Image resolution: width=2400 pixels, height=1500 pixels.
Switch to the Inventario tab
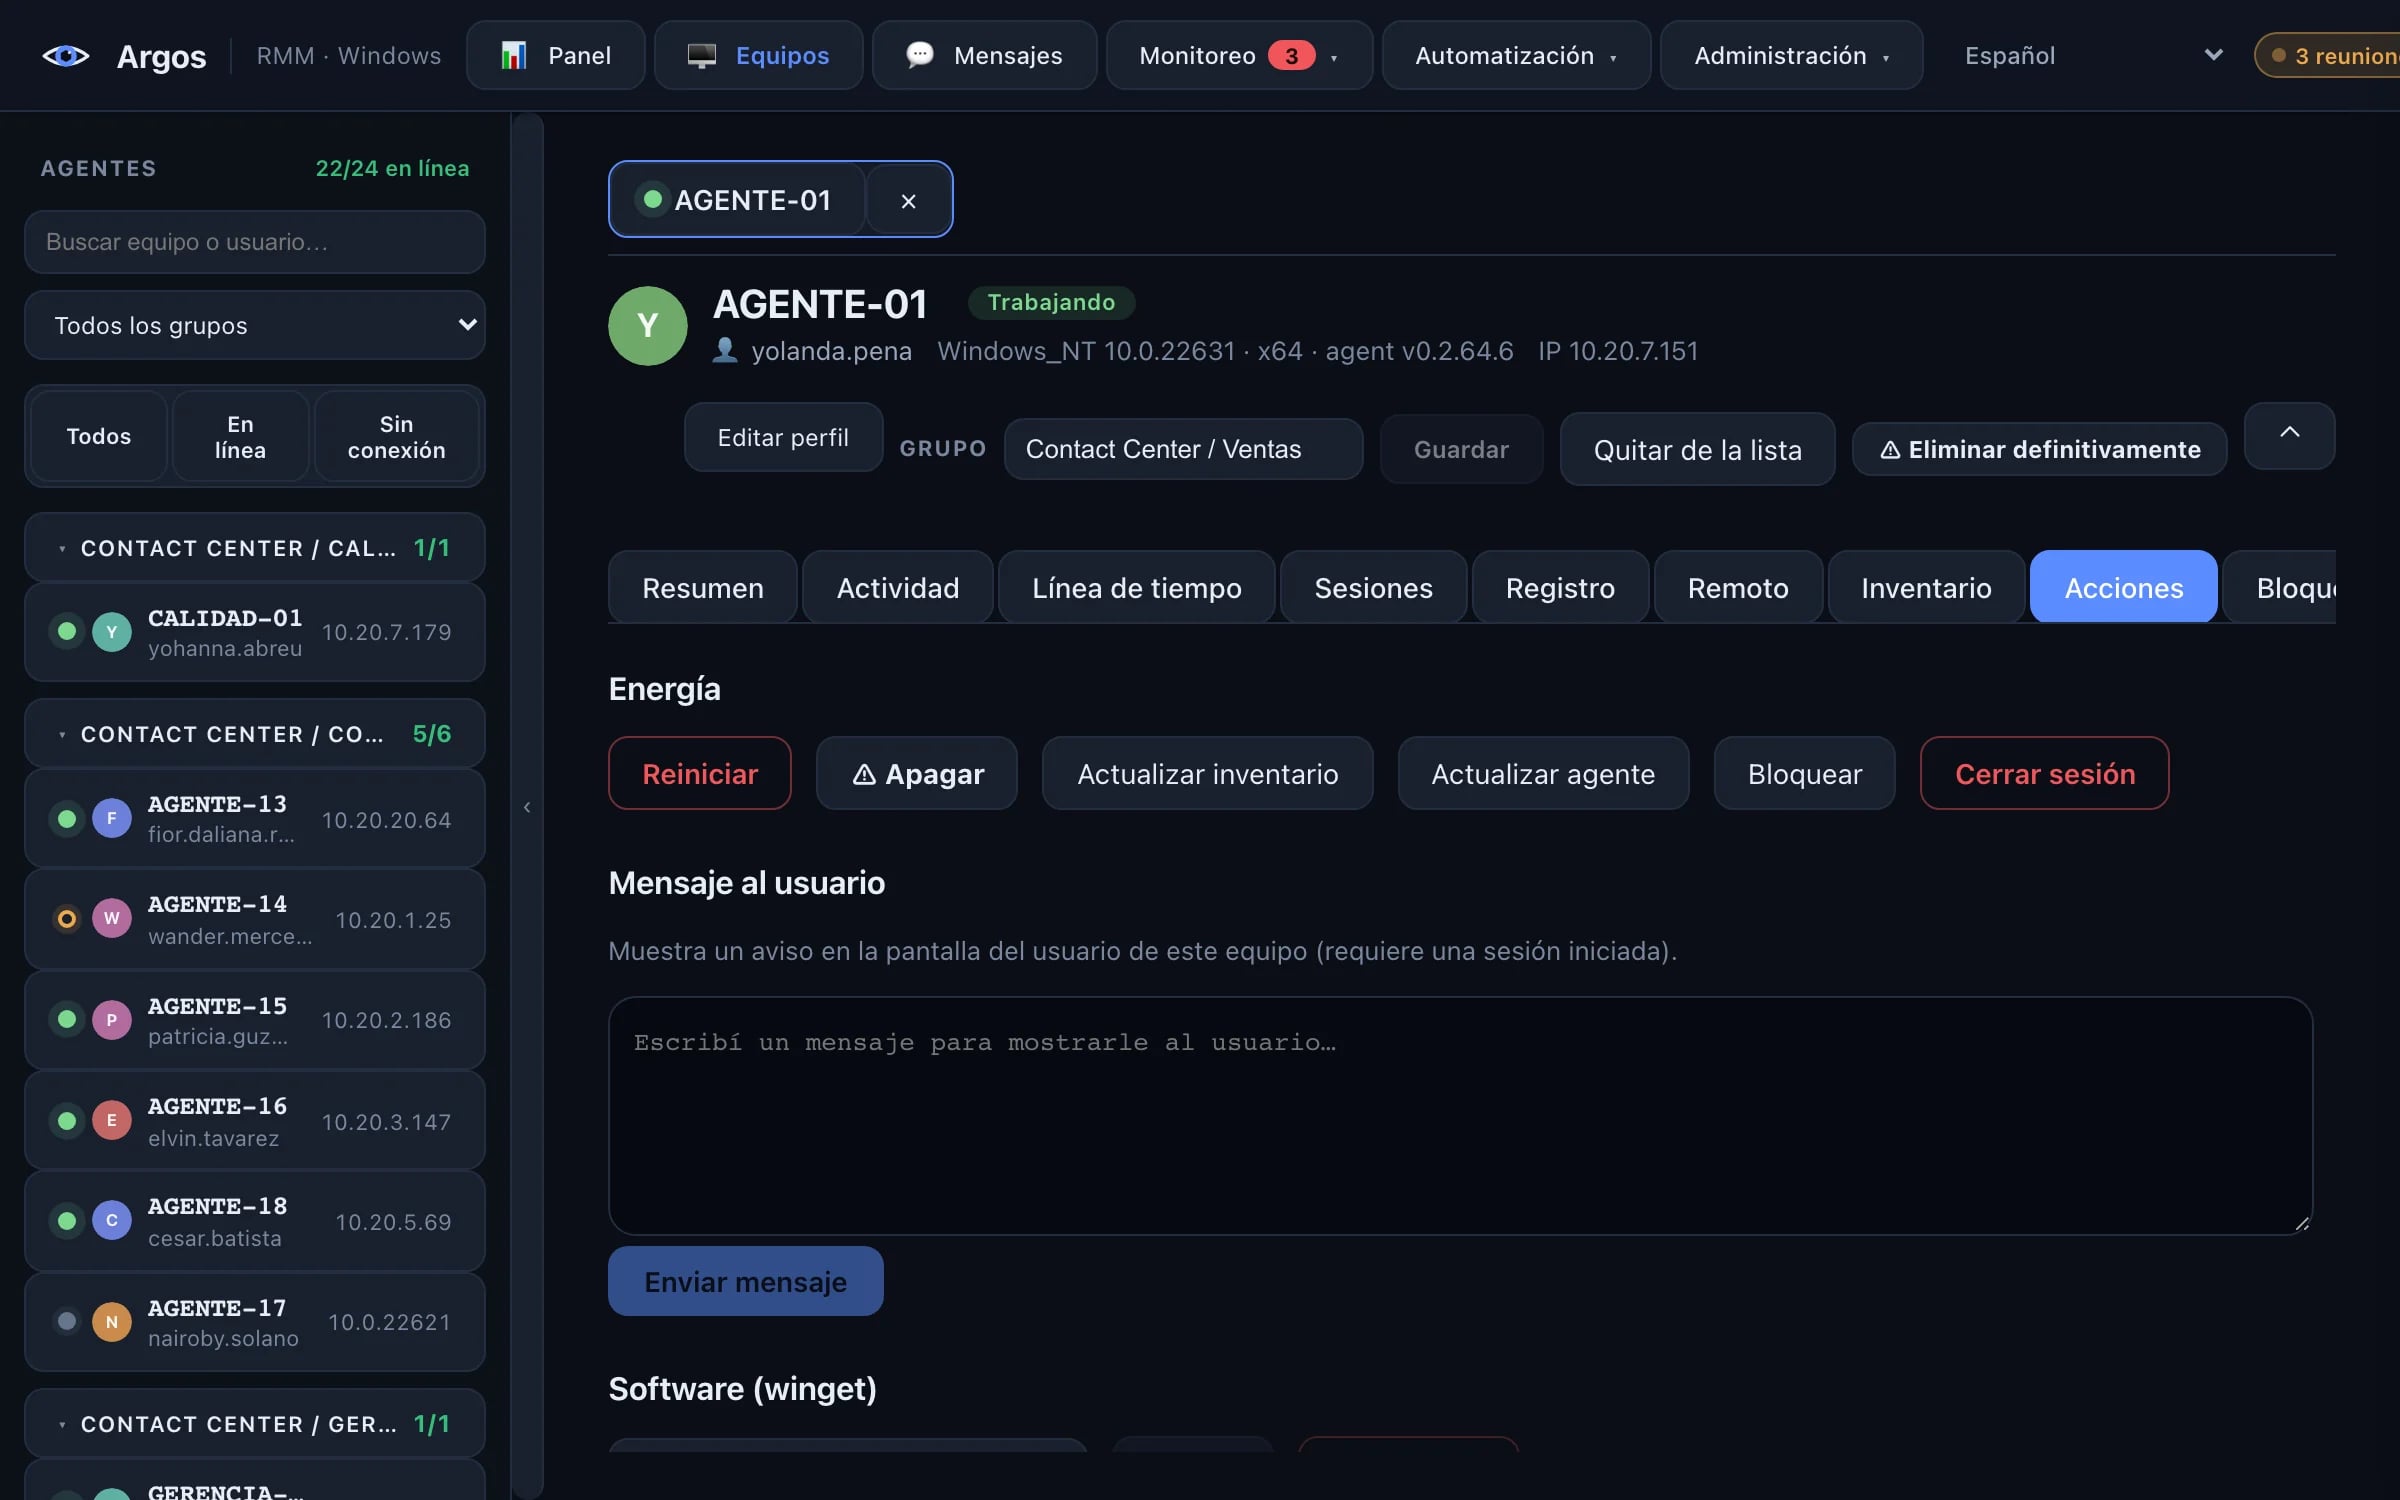[x=1926, y=587]
